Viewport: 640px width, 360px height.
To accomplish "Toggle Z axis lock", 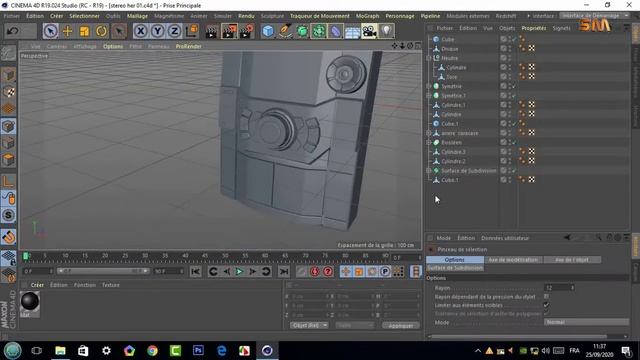I will (x=175, y=31).
